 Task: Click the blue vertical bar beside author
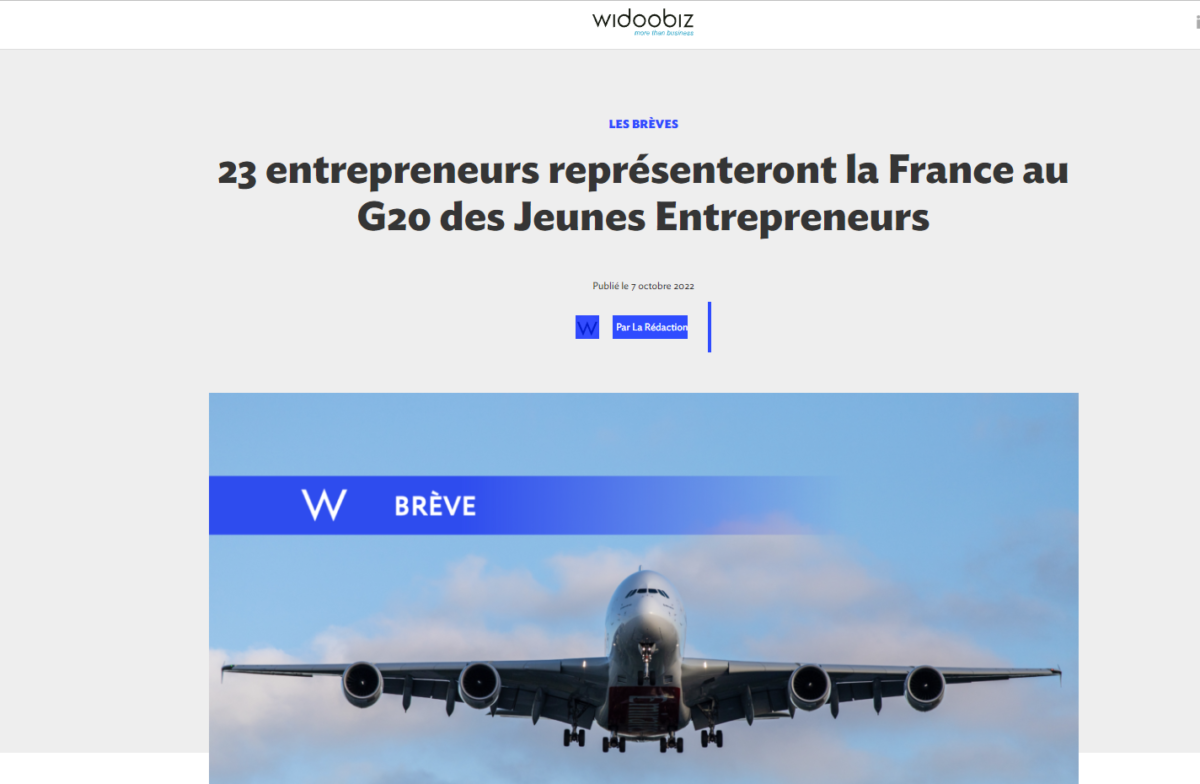coord(709,327)
